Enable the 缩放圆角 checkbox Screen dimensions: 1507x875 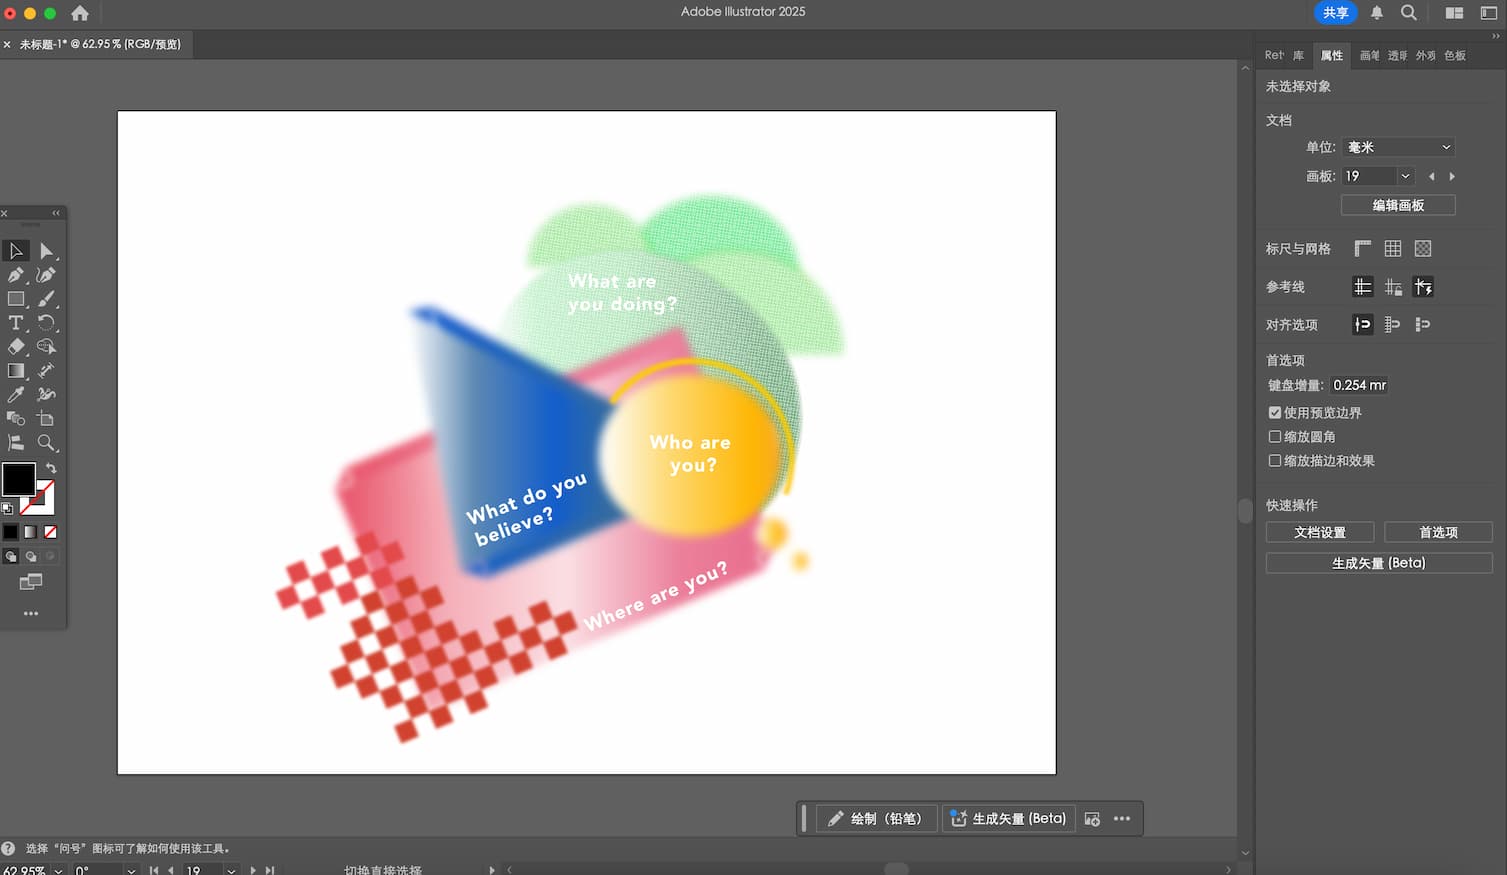[x=1275, y=436]
